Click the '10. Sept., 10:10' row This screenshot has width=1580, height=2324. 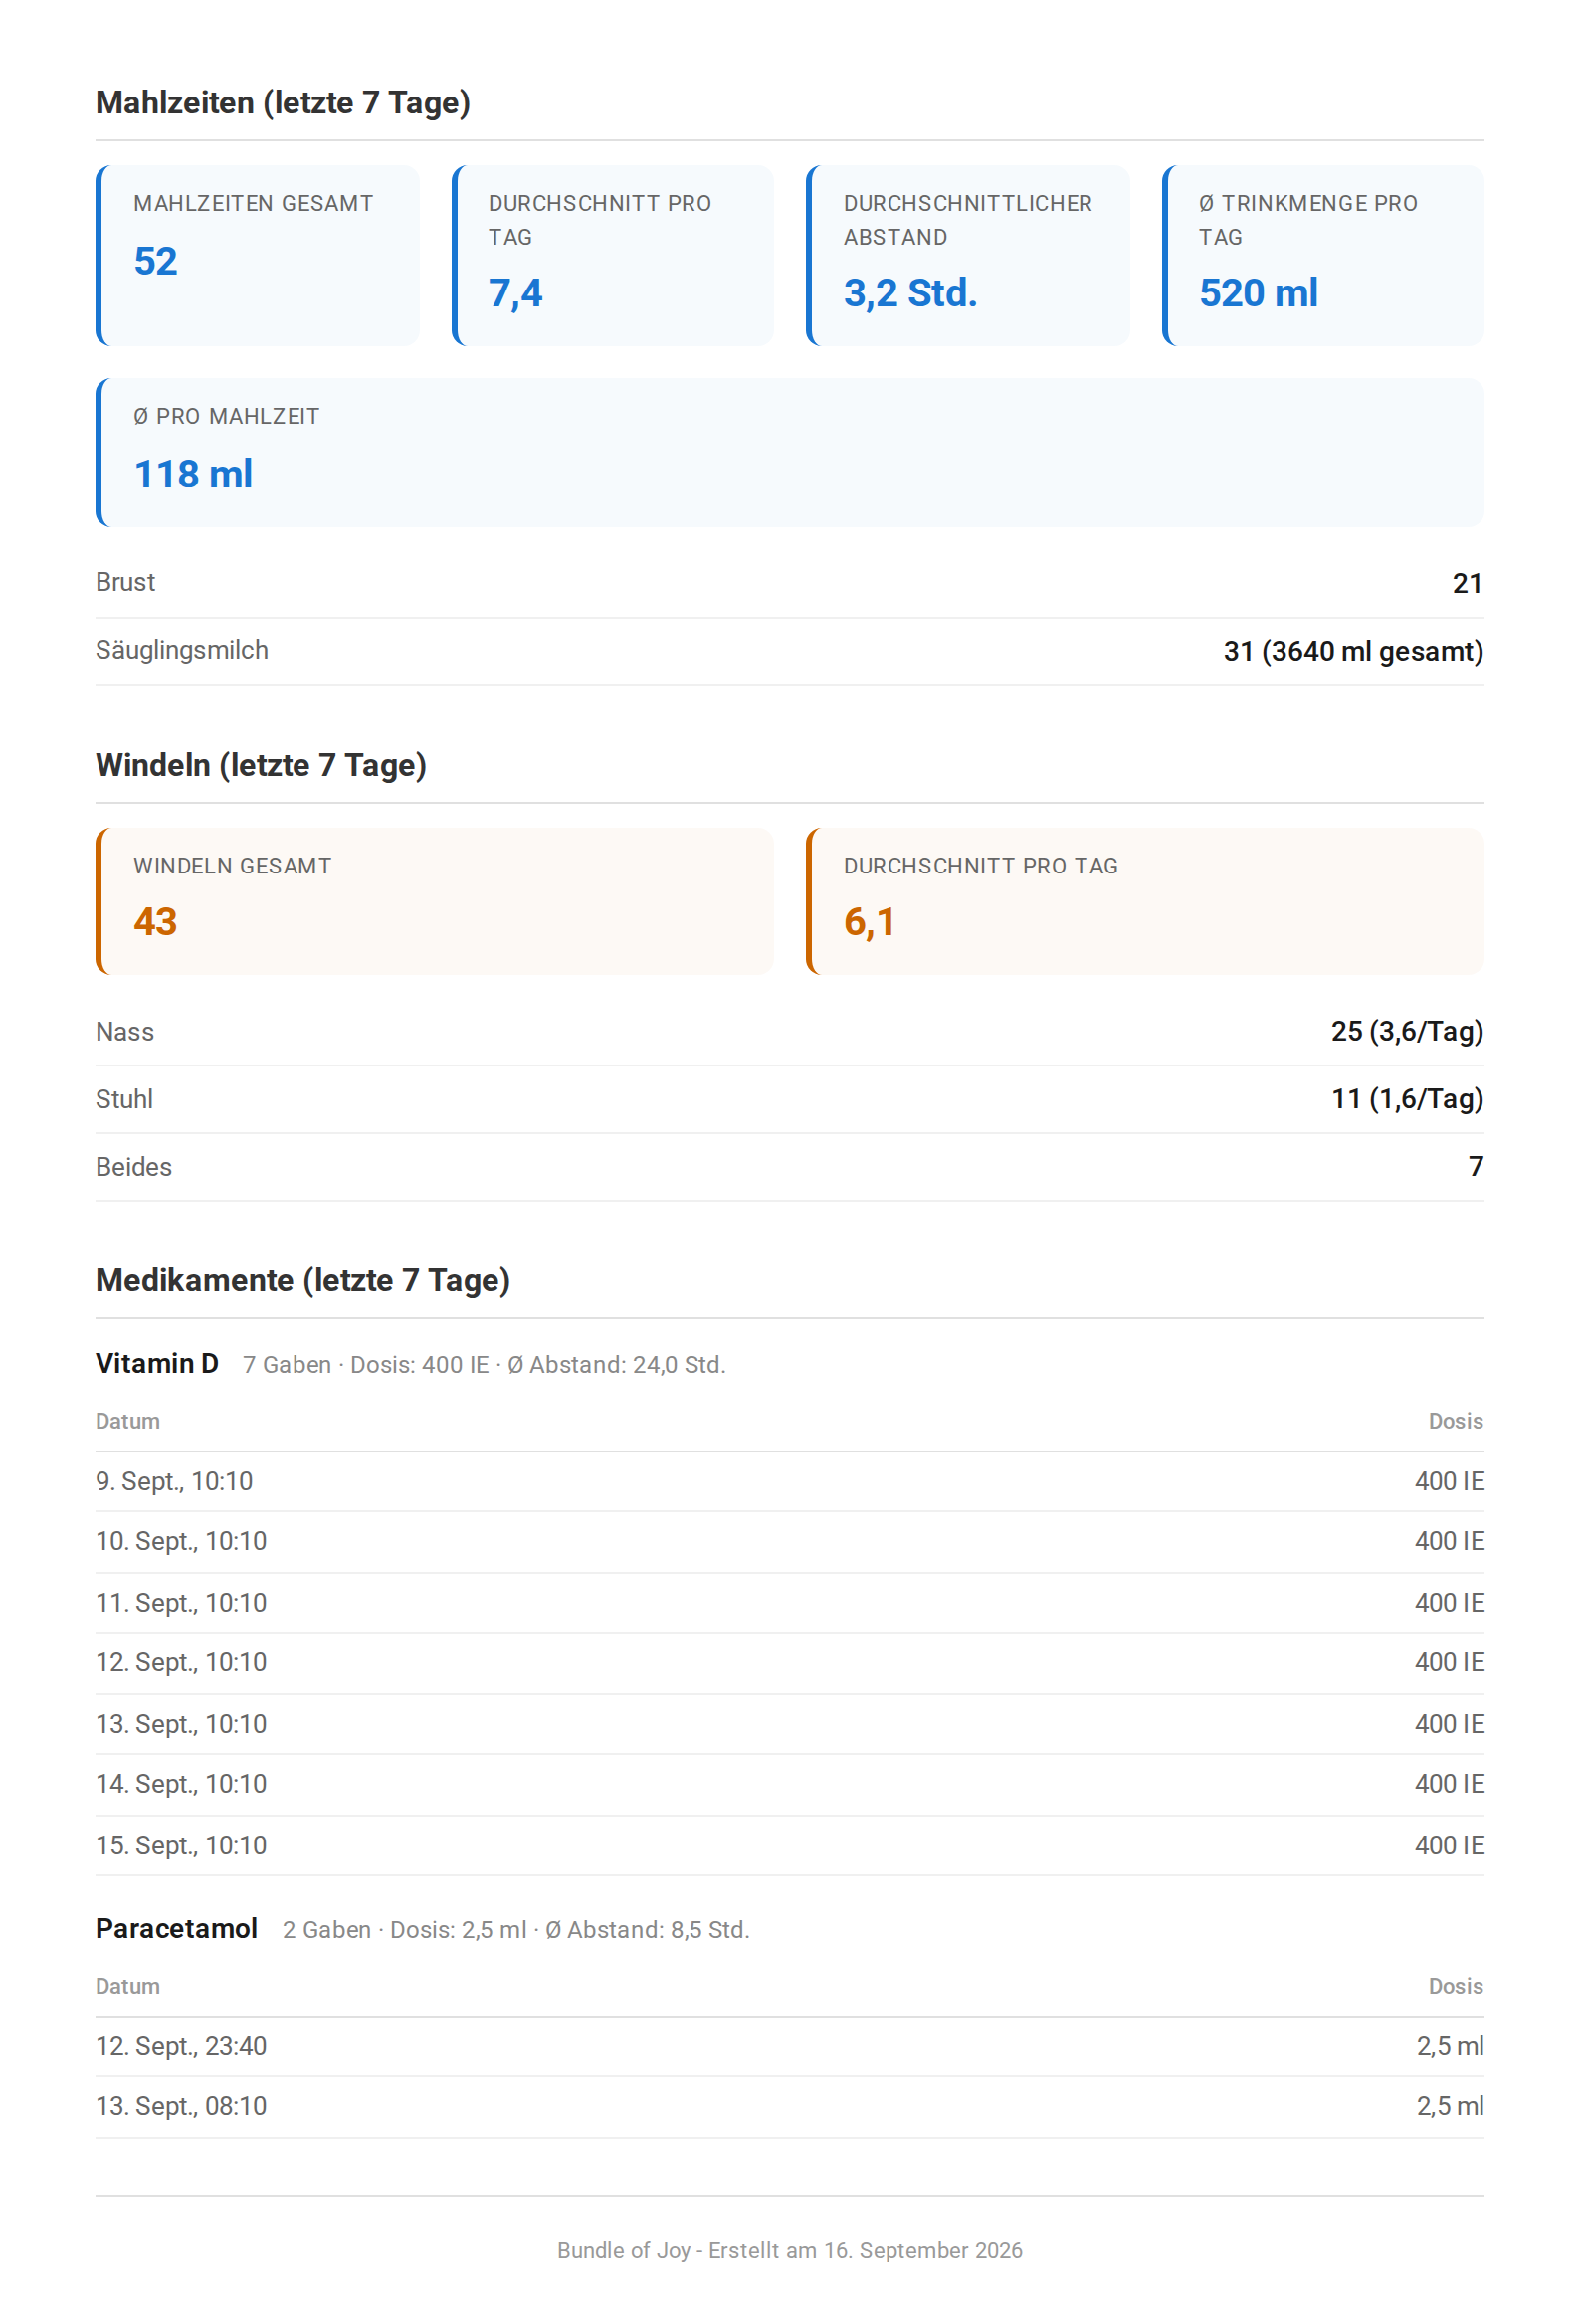(x=790, y=1542)
